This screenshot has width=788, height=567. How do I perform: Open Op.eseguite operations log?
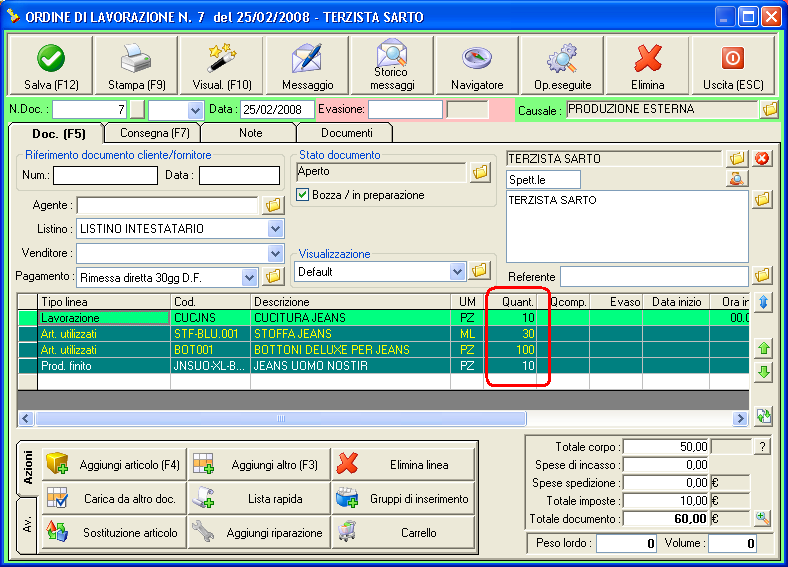562,66
